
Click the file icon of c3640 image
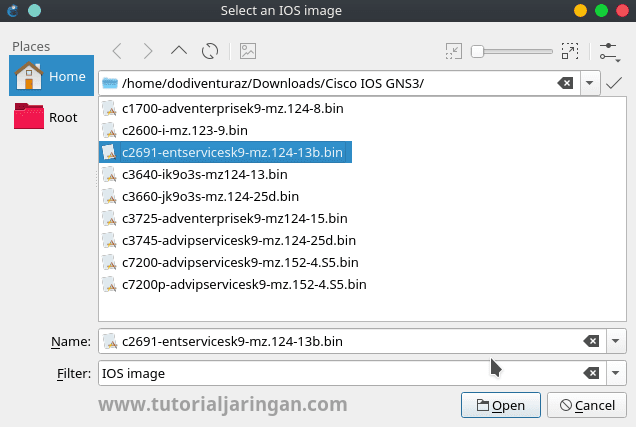pos(110,174)
